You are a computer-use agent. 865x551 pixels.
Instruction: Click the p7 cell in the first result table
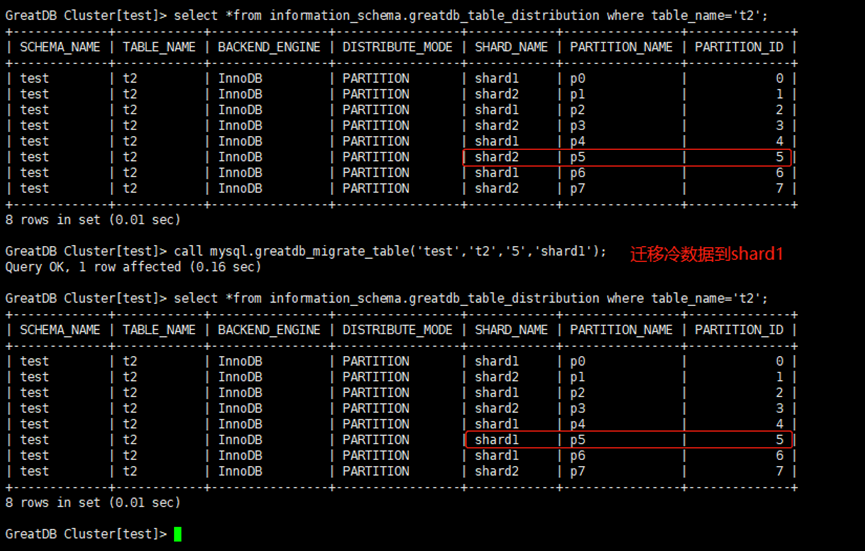(578, 189)
